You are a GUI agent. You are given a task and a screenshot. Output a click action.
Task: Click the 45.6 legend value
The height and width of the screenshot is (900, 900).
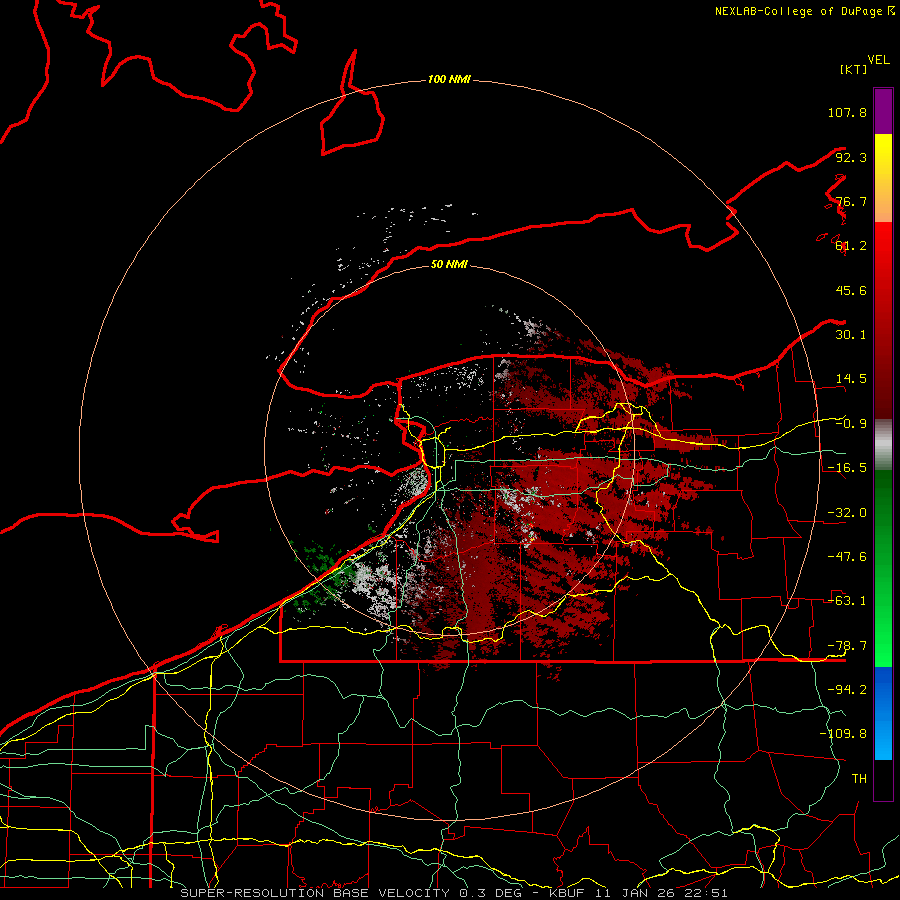(851, 290)
